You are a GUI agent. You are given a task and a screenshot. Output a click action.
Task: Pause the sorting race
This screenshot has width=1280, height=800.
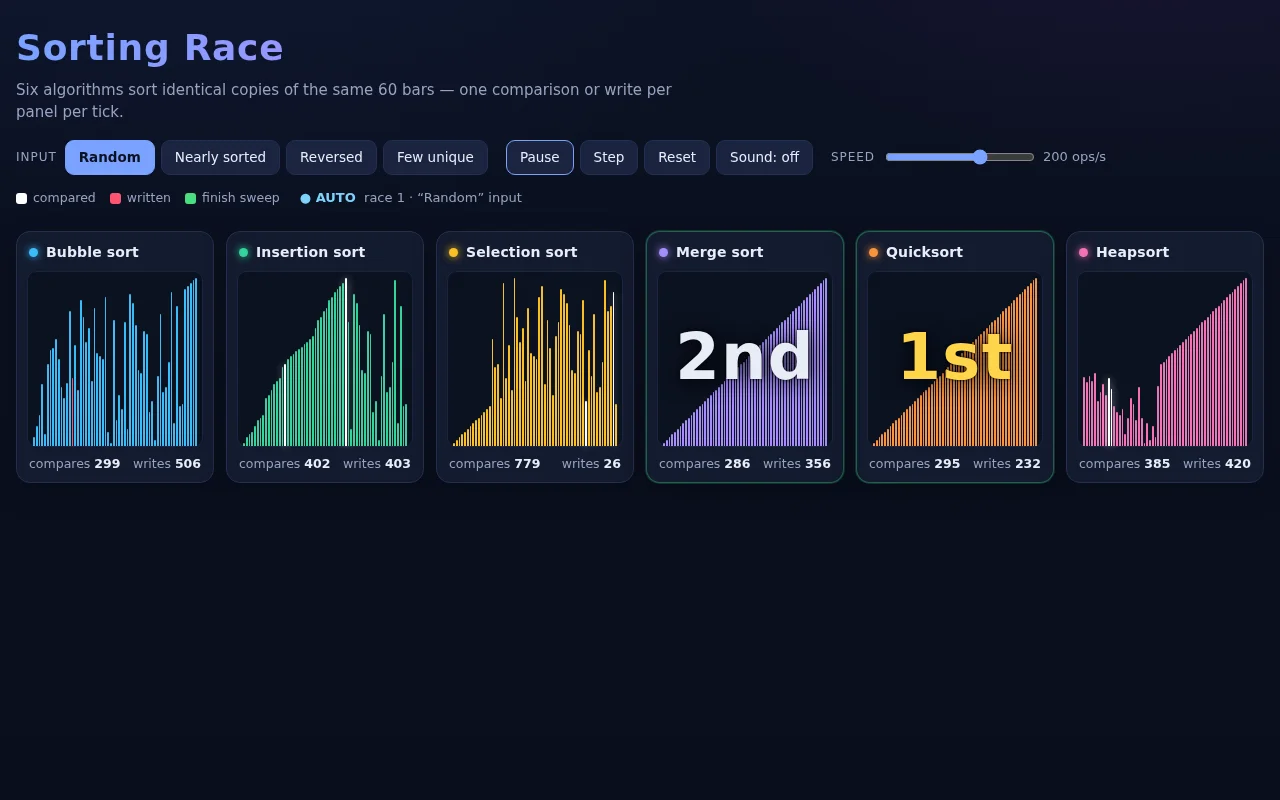point(540,157)
